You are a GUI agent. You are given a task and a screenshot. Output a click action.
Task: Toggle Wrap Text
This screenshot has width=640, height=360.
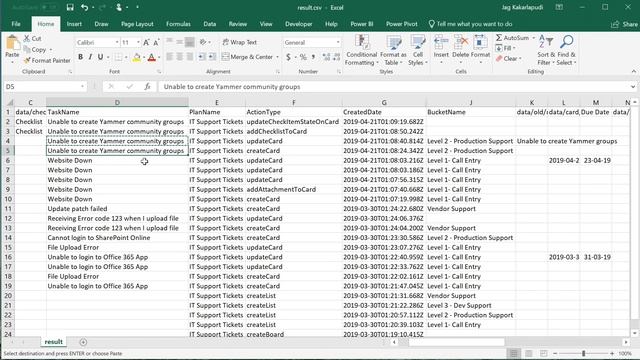tap(240, 42)
